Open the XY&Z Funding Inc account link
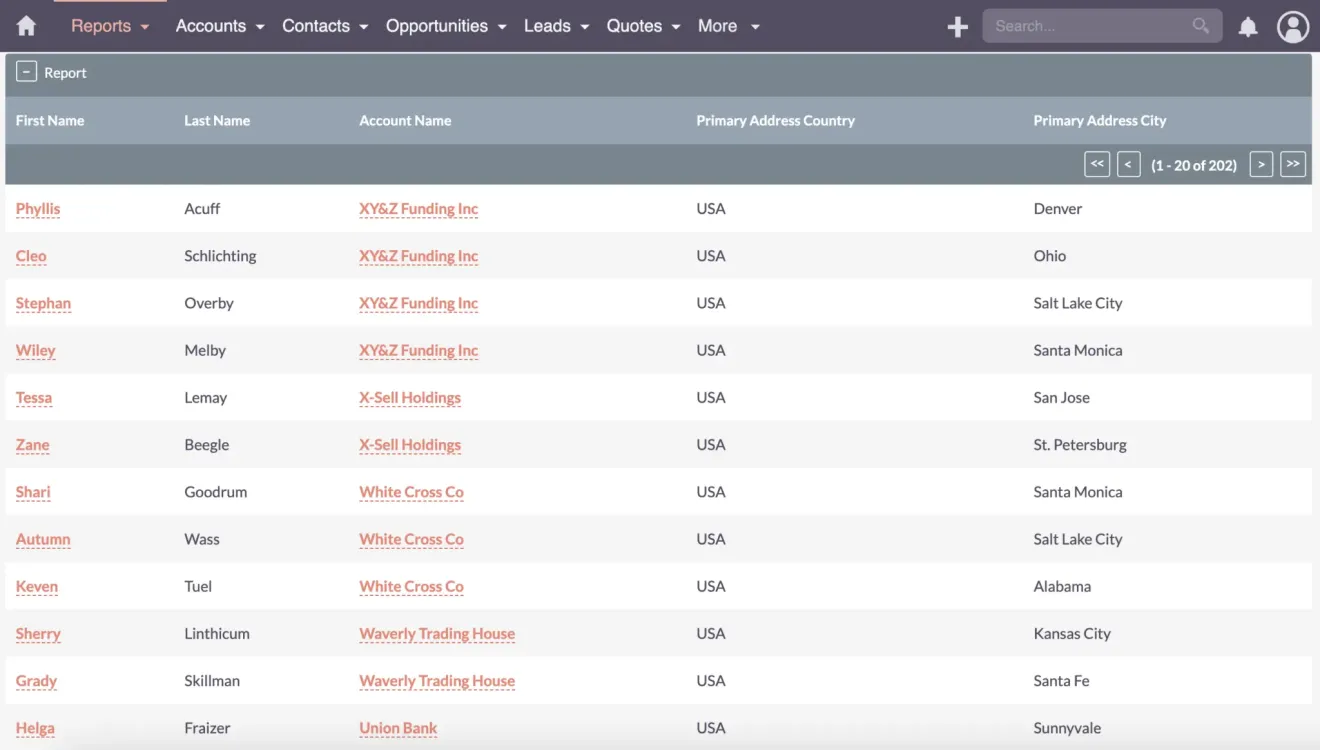The image size is (1320, 750). point(418,209)
